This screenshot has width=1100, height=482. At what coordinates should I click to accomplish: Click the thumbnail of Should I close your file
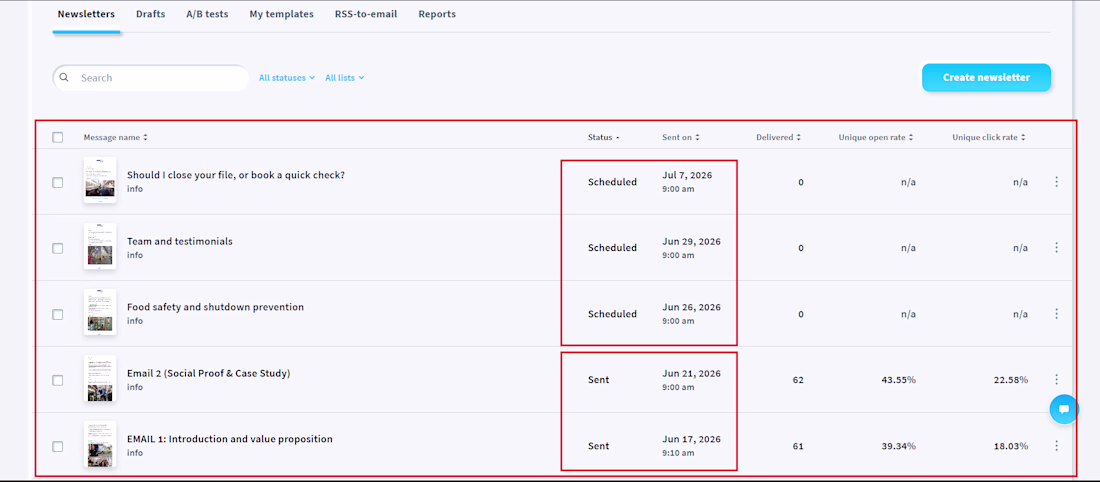coord(100,180)
